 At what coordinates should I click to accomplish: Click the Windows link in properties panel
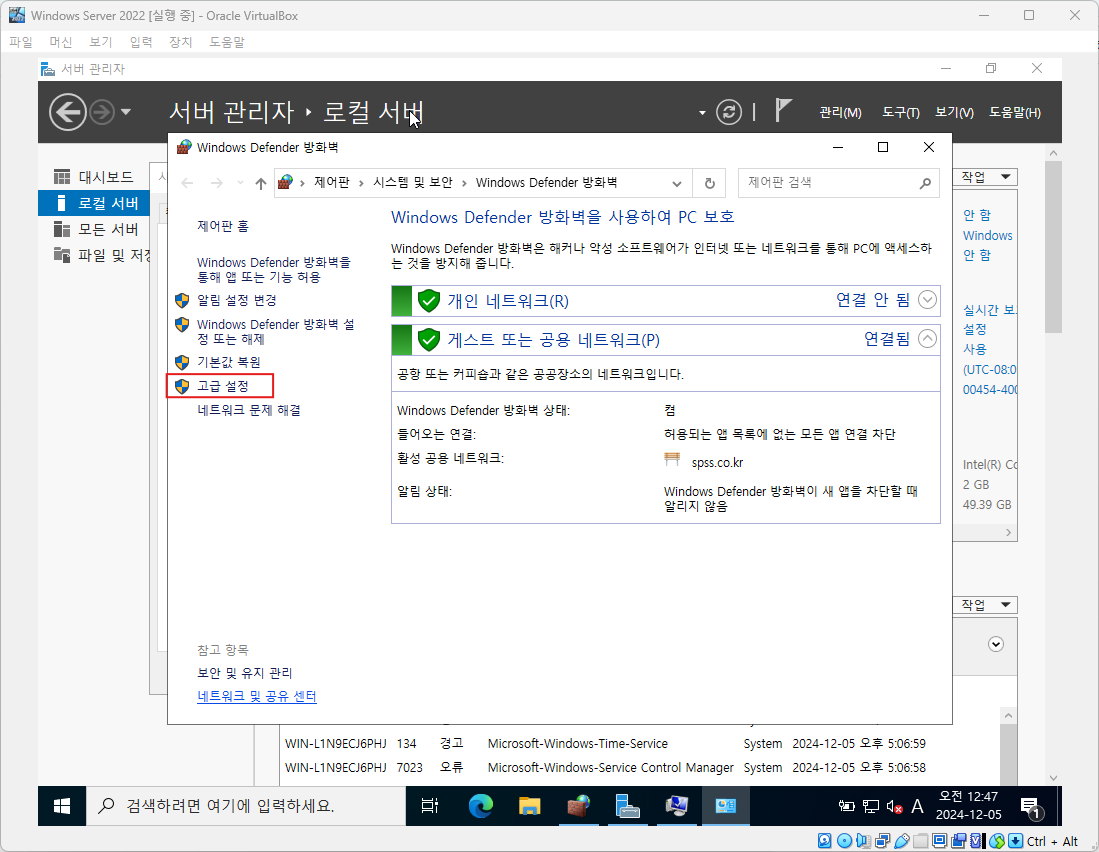[x=988, y=236]
